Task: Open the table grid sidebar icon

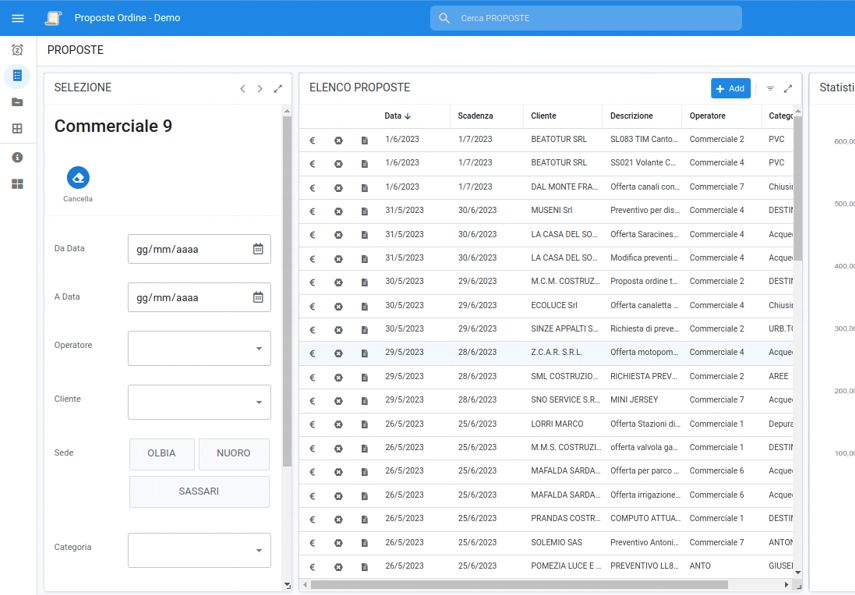Action: point(17,129)
